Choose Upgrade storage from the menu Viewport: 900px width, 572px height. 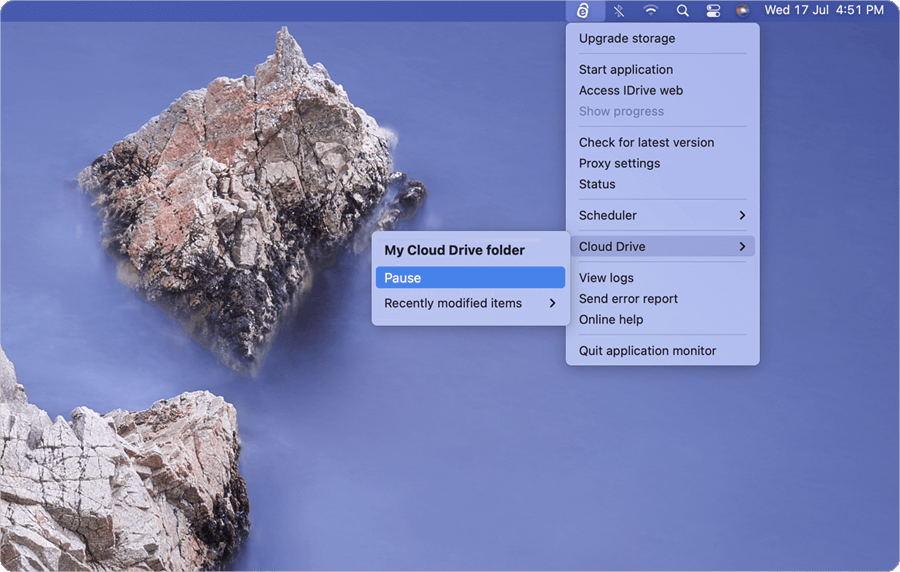click(662, 38)
